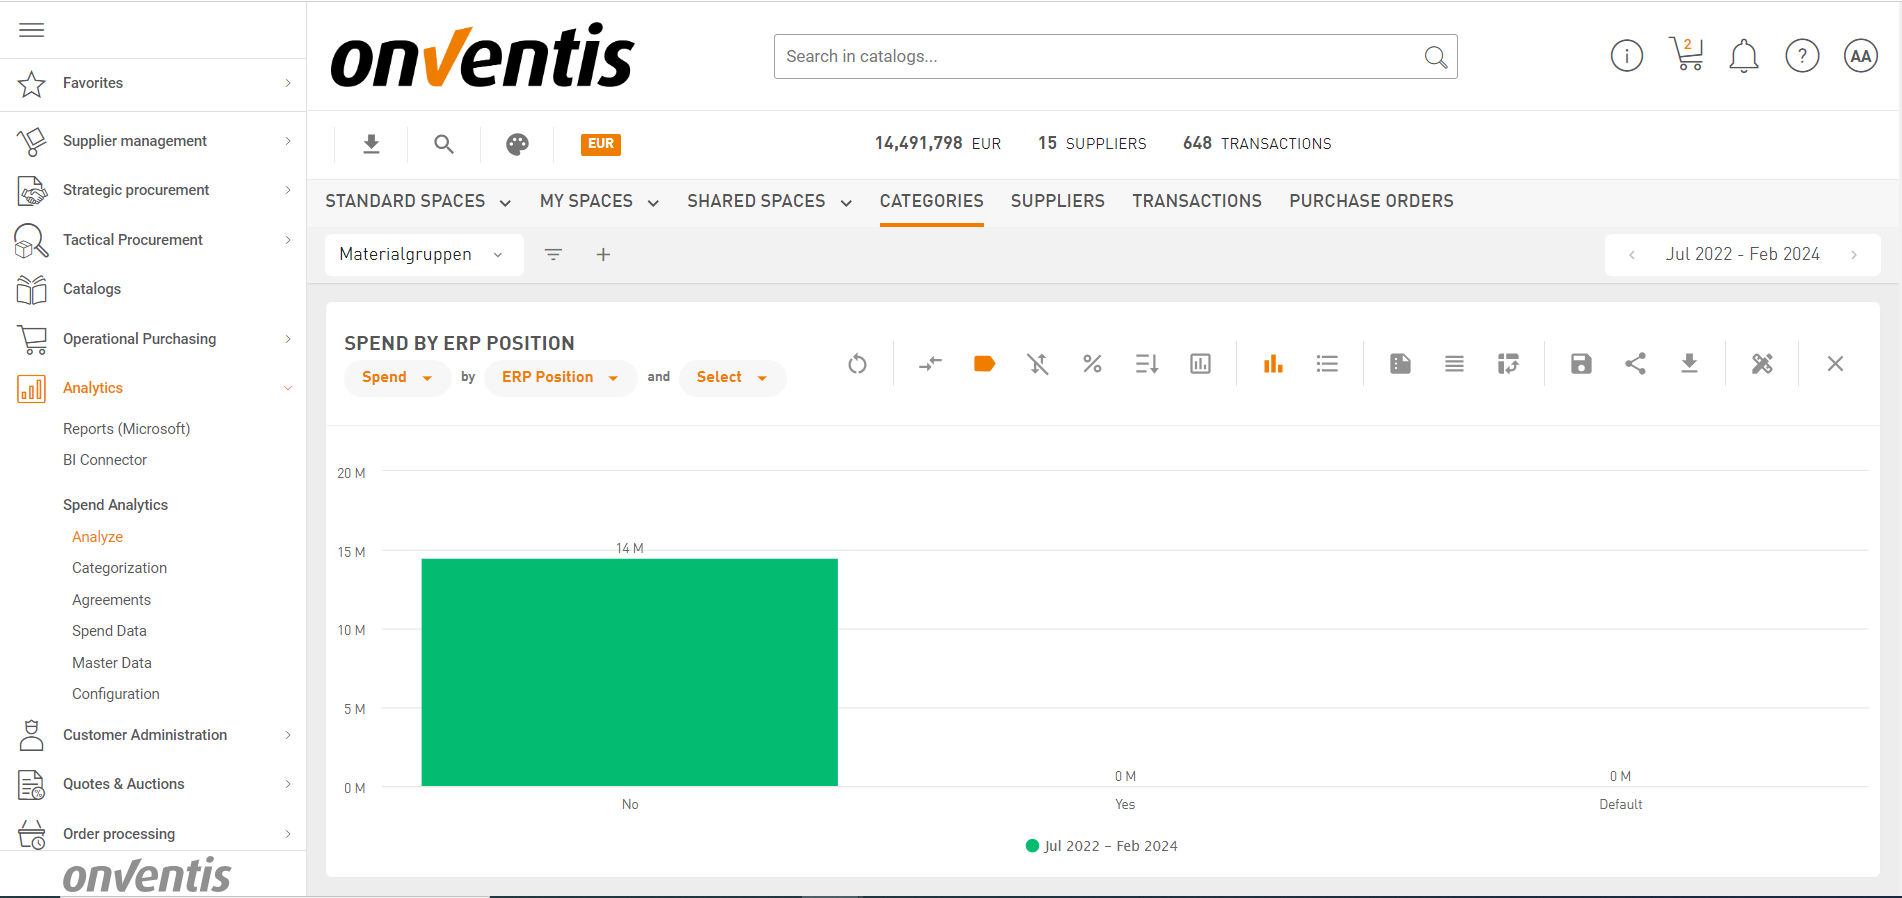Open the Purchase Orders tab
1902x898 pixels.
(x=1370, y=201)
